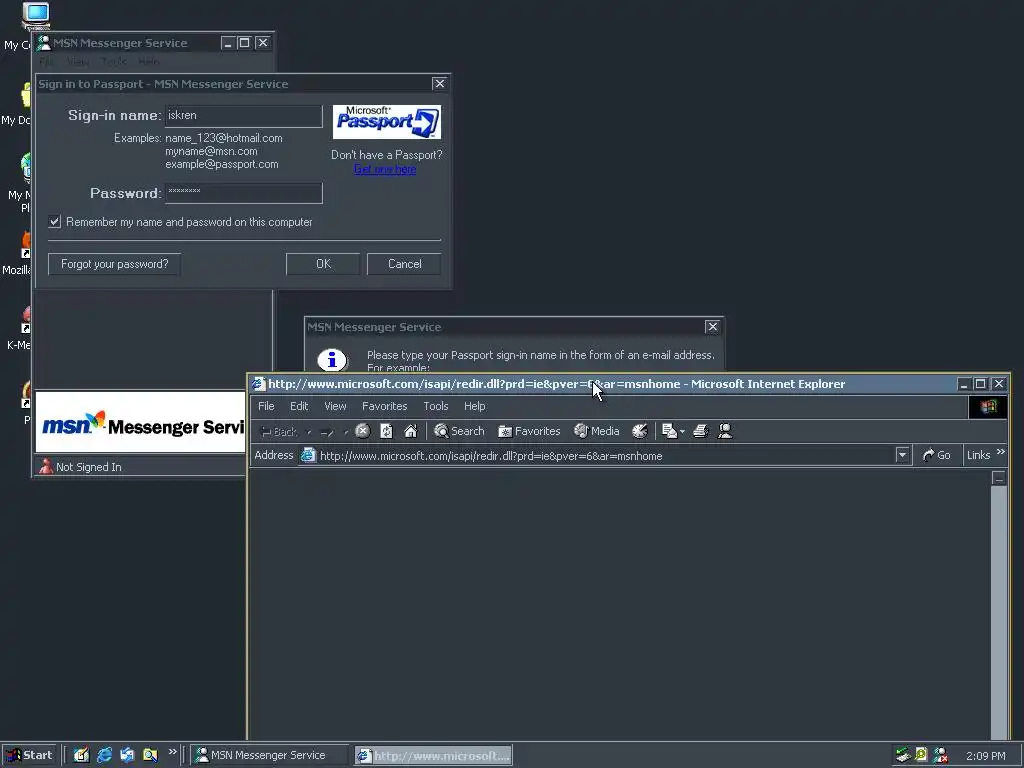Click the Forward arrow in Internet Explorer
The width and height of the screenshot is (1024, 768).
click(327, 432)
